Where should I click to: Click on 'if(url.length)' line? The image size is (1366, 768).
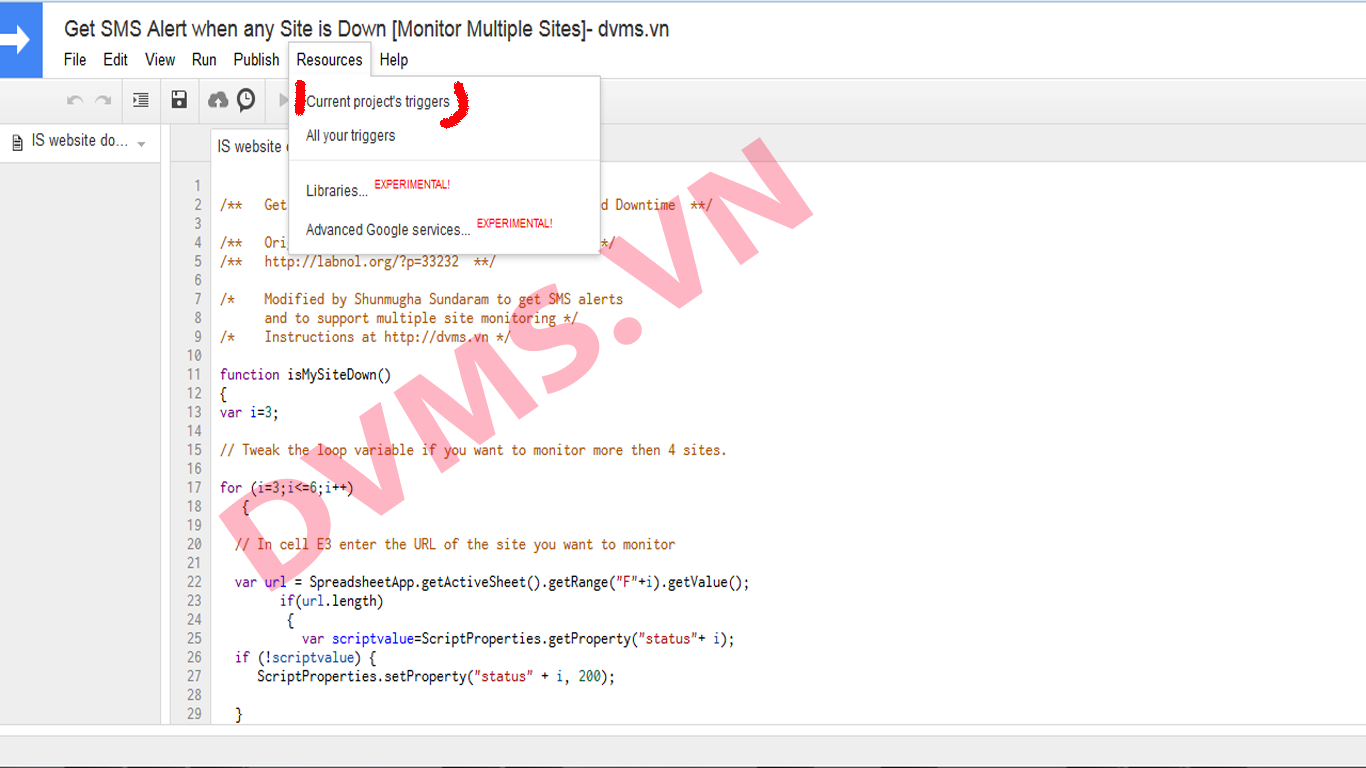click(331, 601)
